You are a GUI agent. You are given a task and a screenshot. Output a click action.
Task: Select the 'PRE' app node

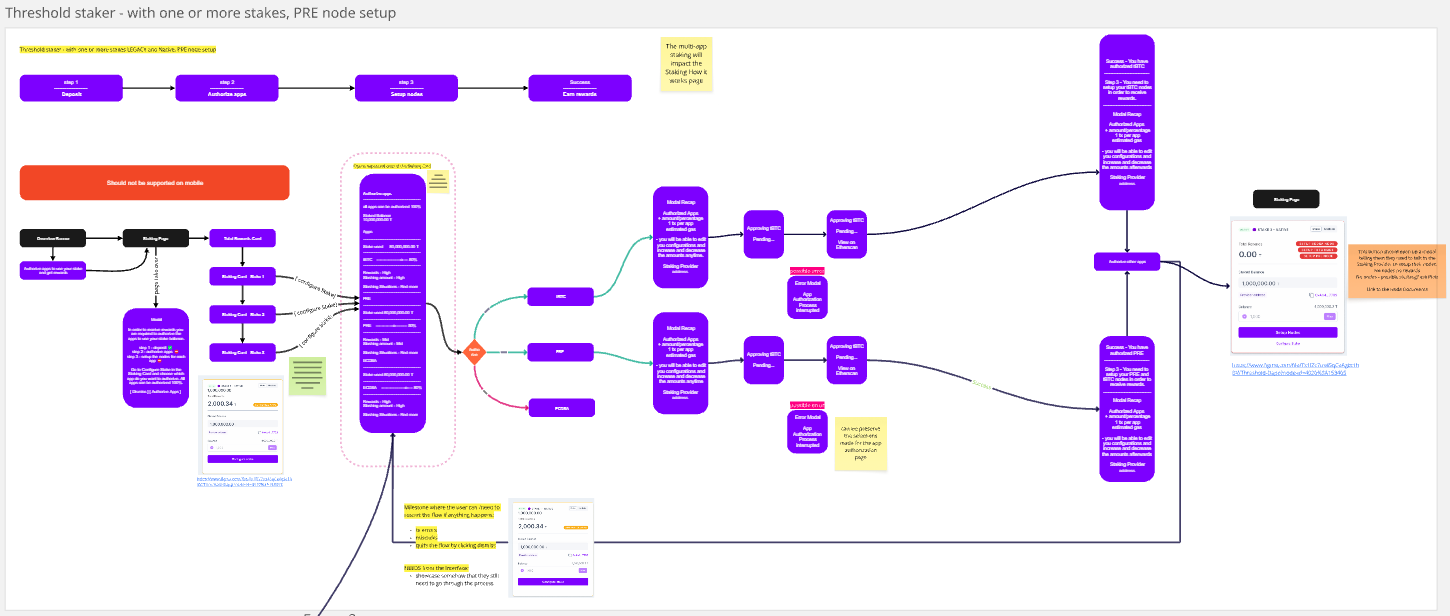click(561, 352)
